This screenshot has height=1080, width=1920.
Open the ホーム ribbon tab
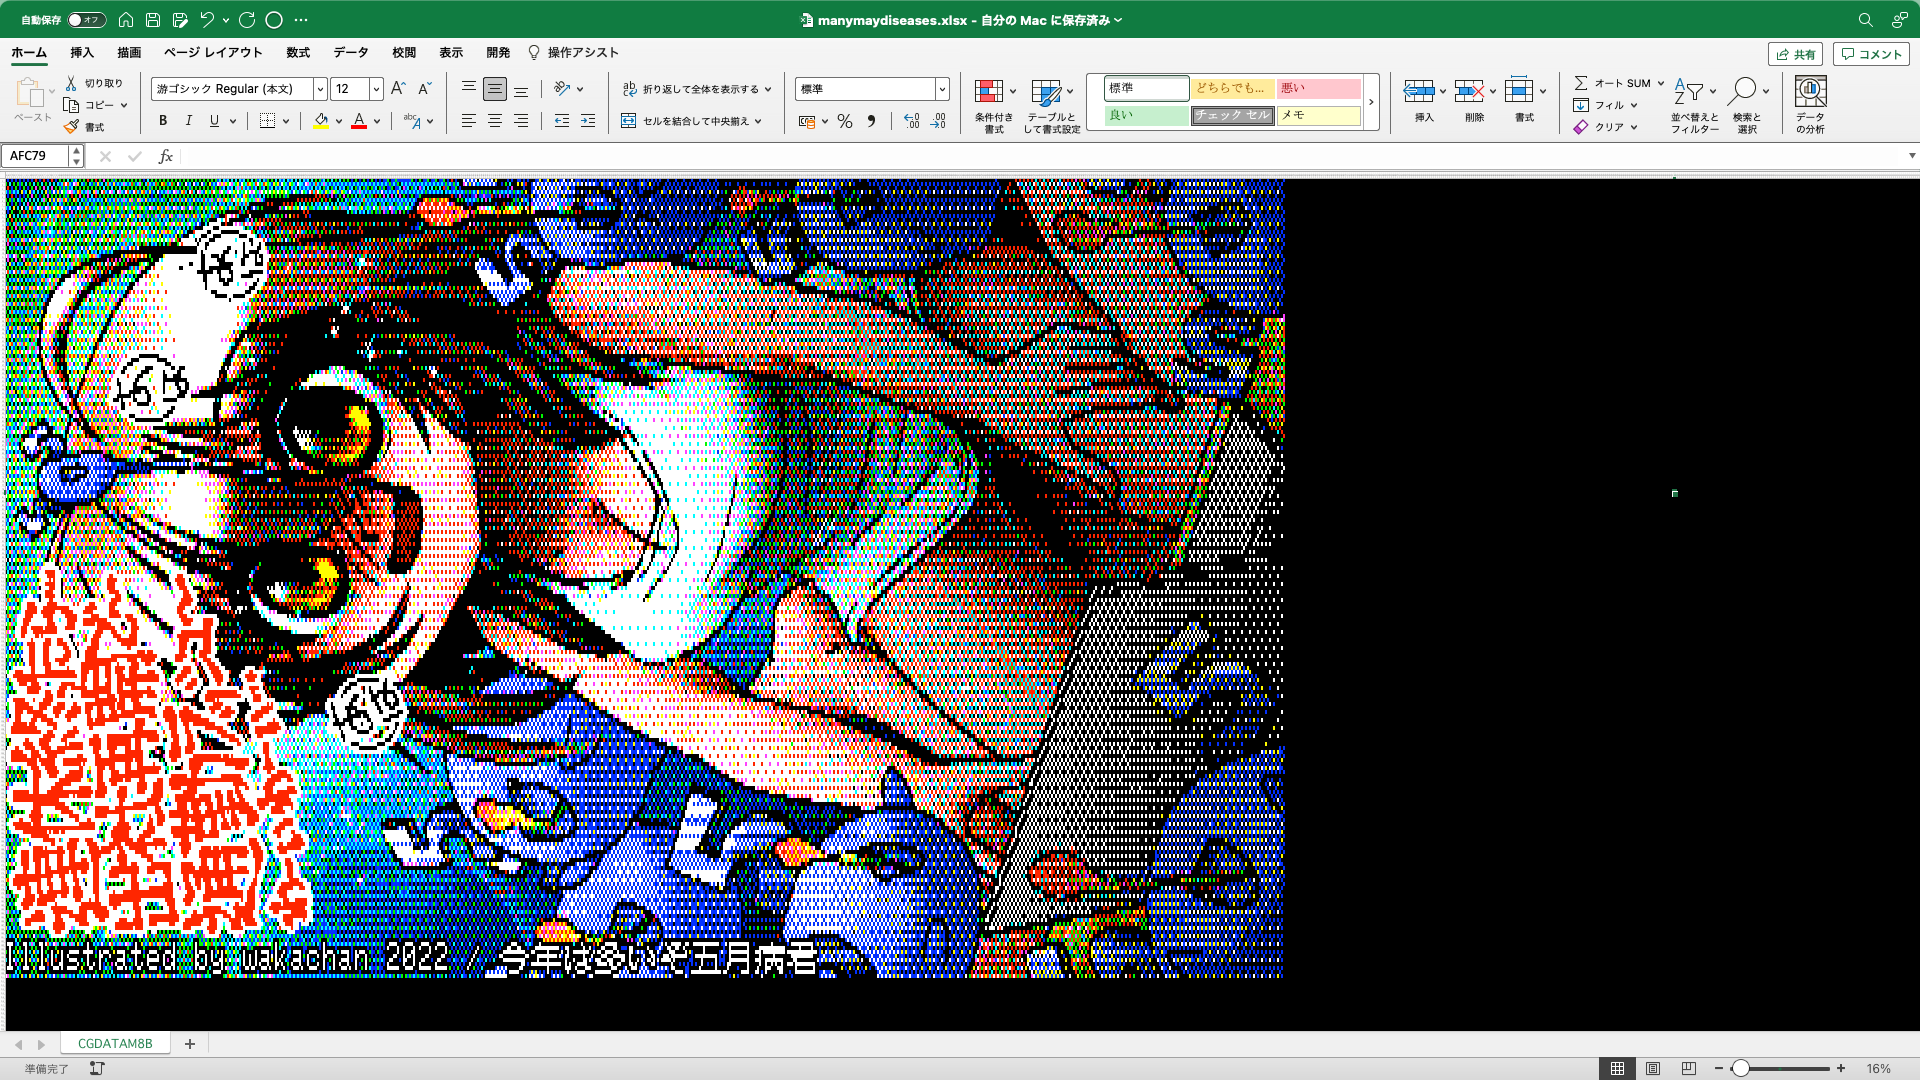(x=29, y=53)
